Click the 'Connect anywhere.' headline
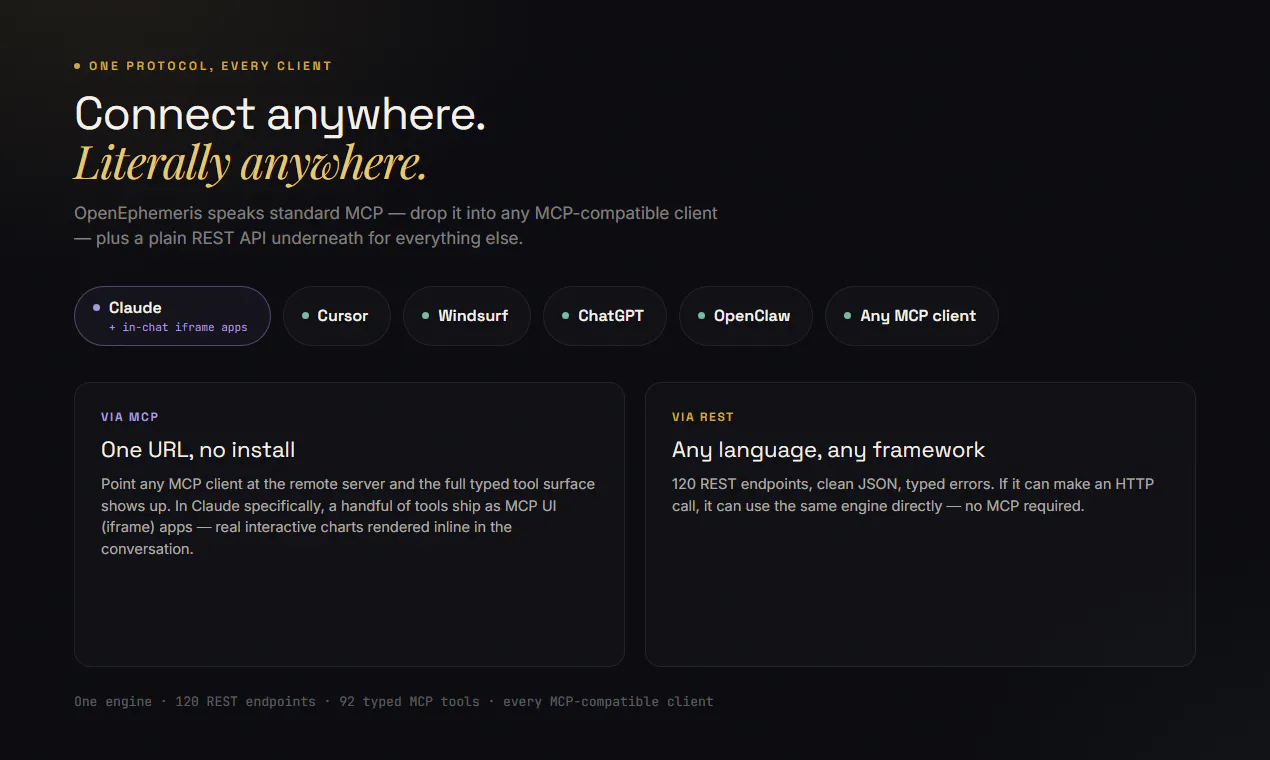The image size is (1270, 760). [x=280, y=114]
